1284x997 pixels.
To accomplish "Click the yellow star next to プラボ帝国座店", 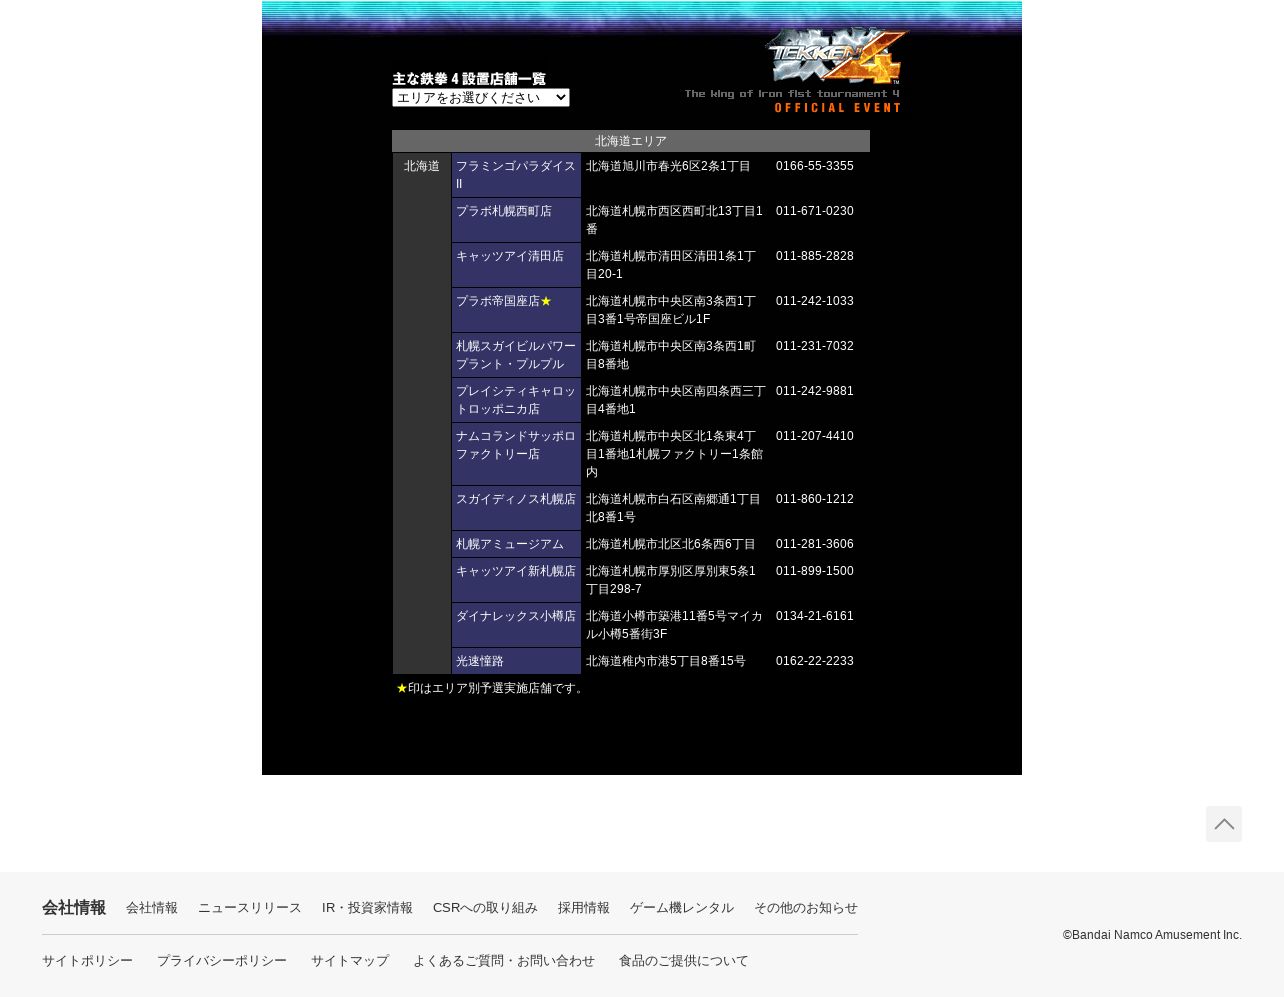I will (x=546, y=301).
